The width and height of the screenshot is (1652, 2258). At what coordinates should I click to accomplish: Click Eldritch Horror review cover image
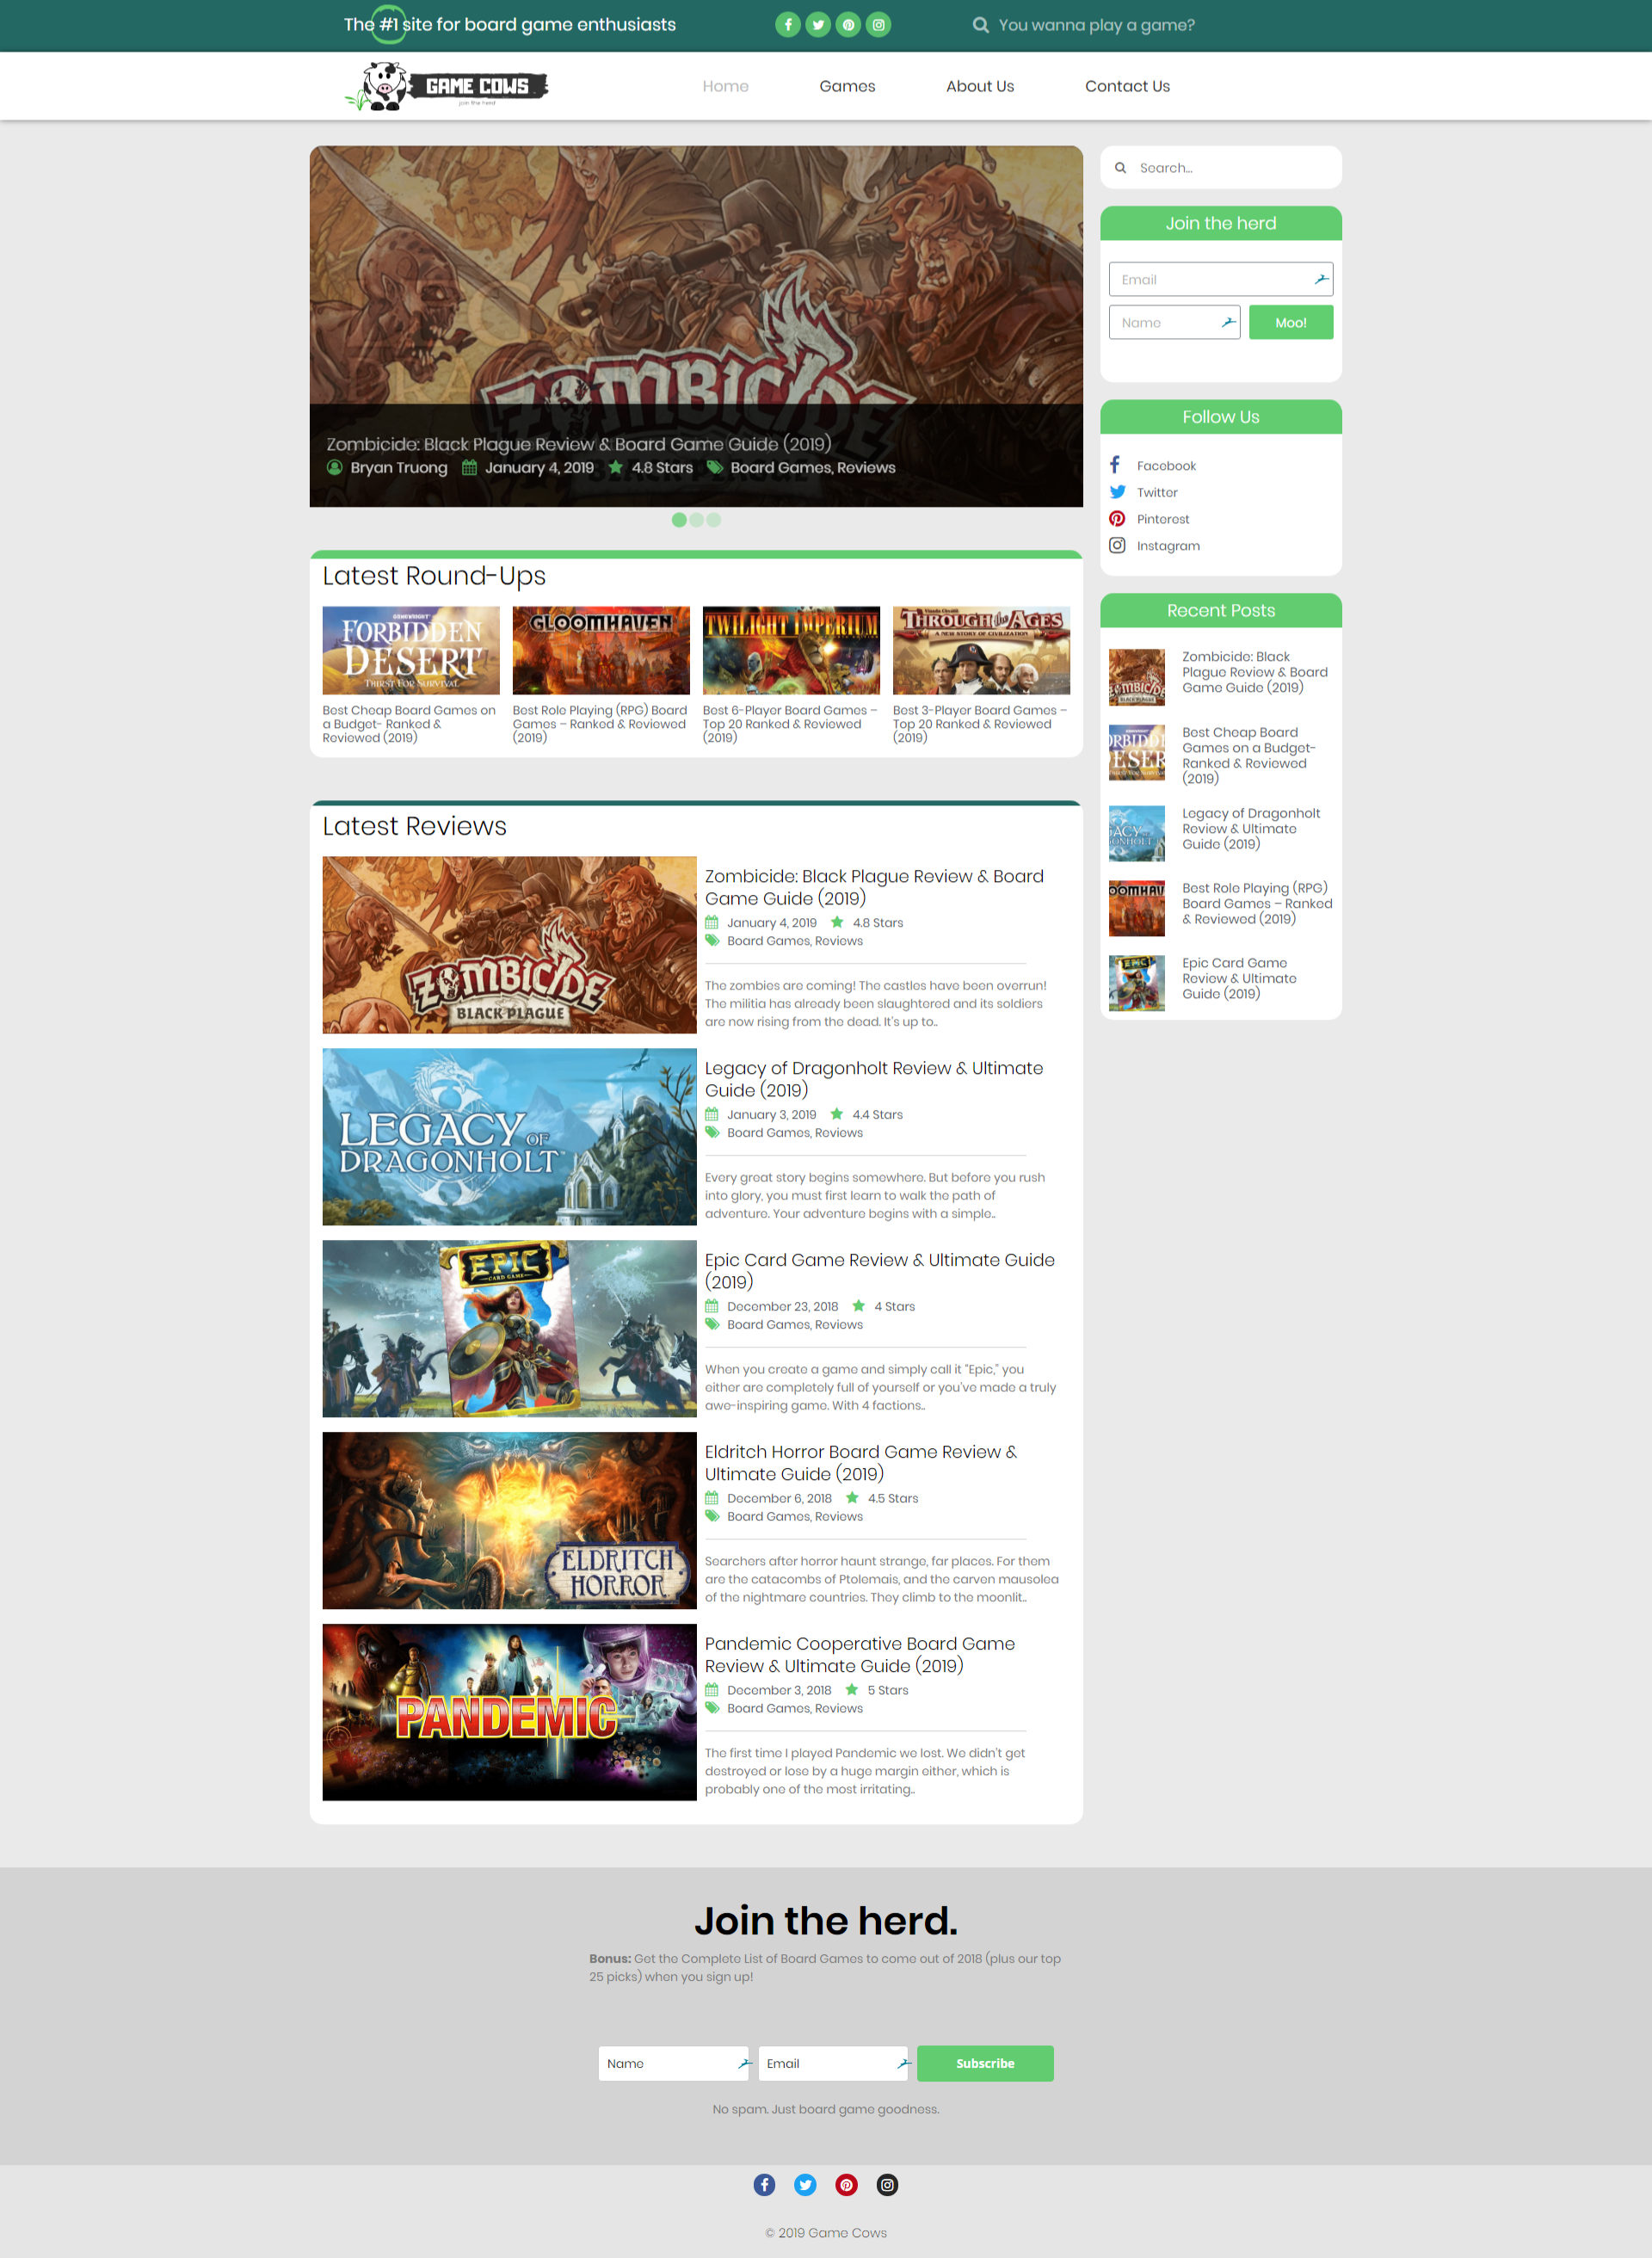509,1520
